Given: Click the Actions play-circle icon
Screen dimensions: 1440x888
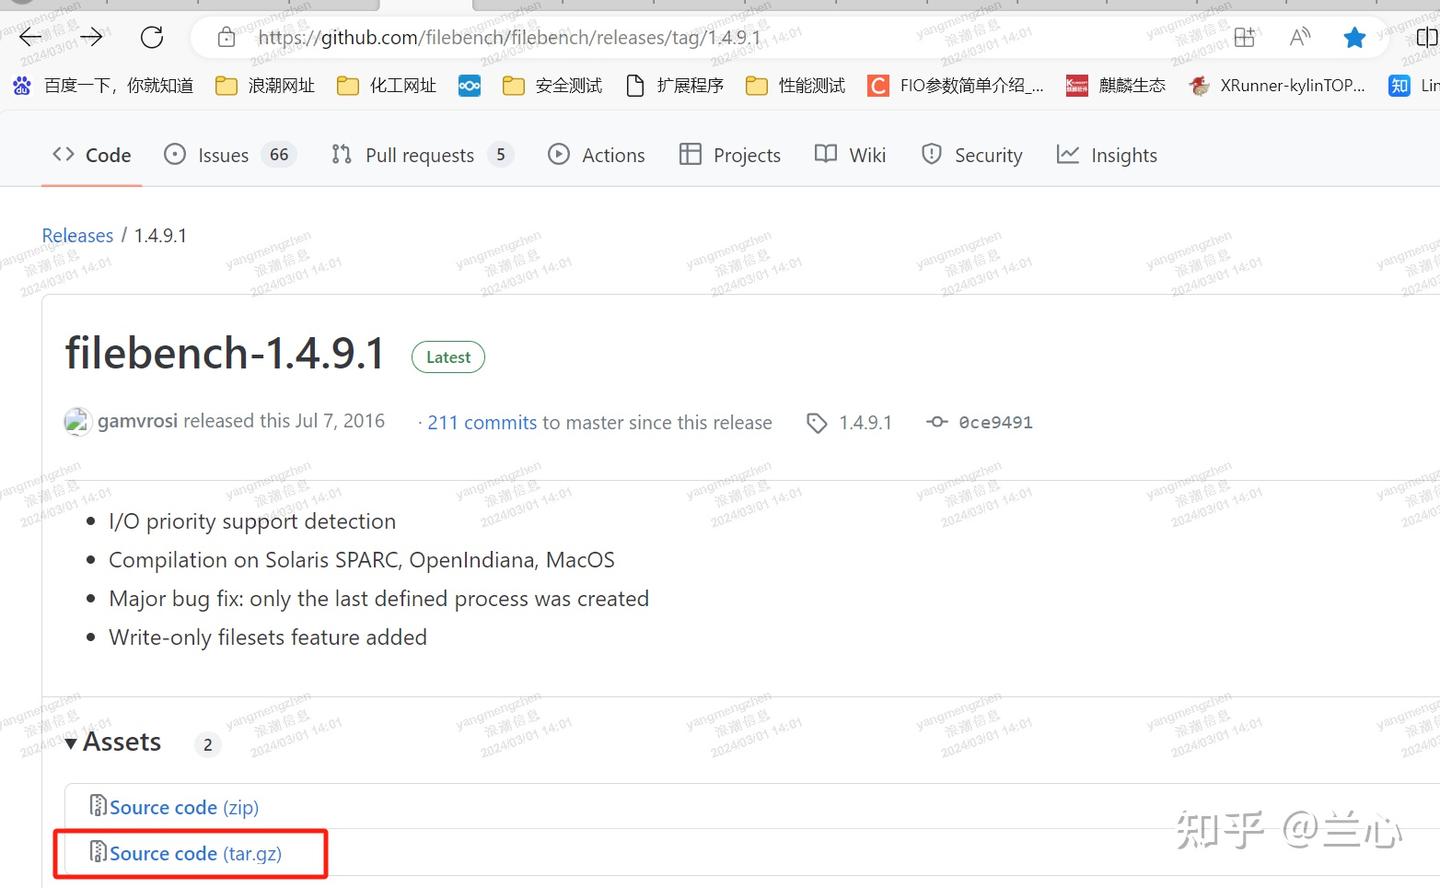Looking at the screenshot, I should click(x=558, y=154).
